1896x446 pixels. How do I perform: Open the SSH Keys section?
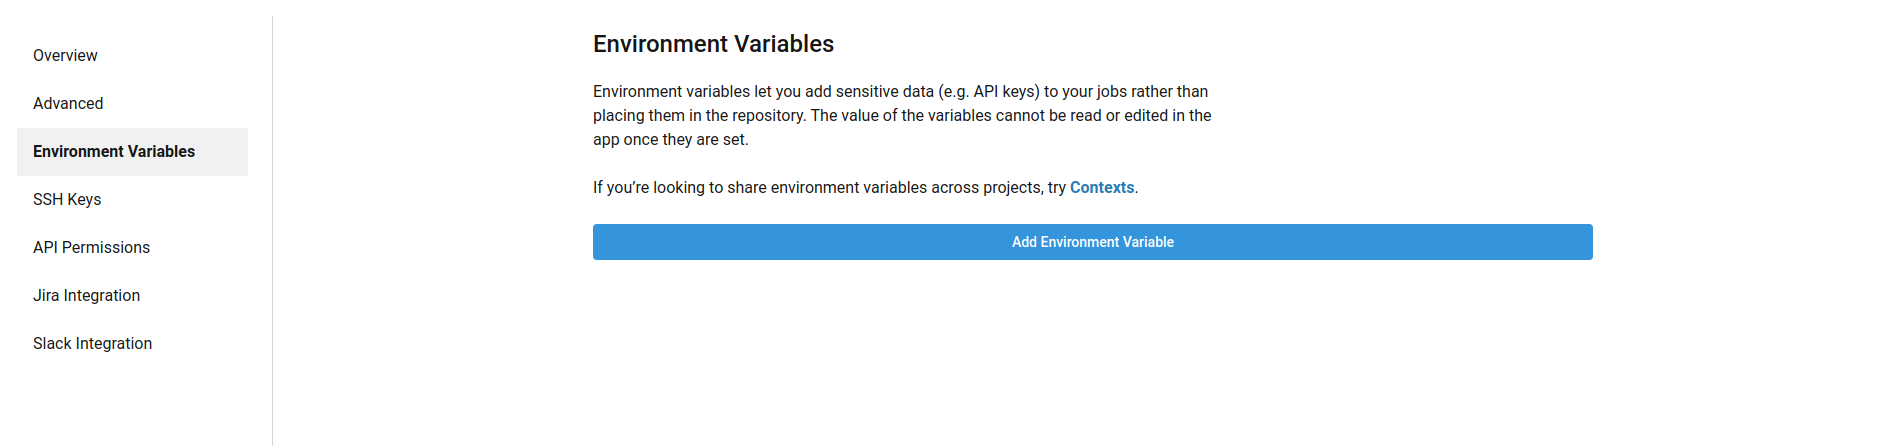point(67,200)
